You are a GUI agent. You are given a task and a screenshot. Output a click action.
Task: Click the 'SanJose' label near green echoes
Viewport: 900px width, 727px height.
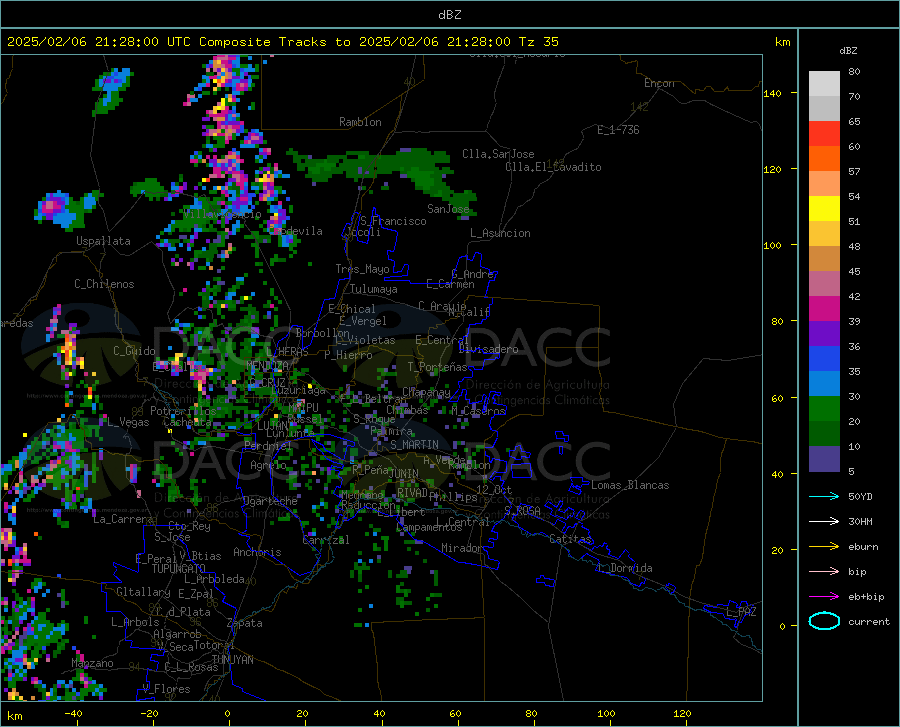448,209
